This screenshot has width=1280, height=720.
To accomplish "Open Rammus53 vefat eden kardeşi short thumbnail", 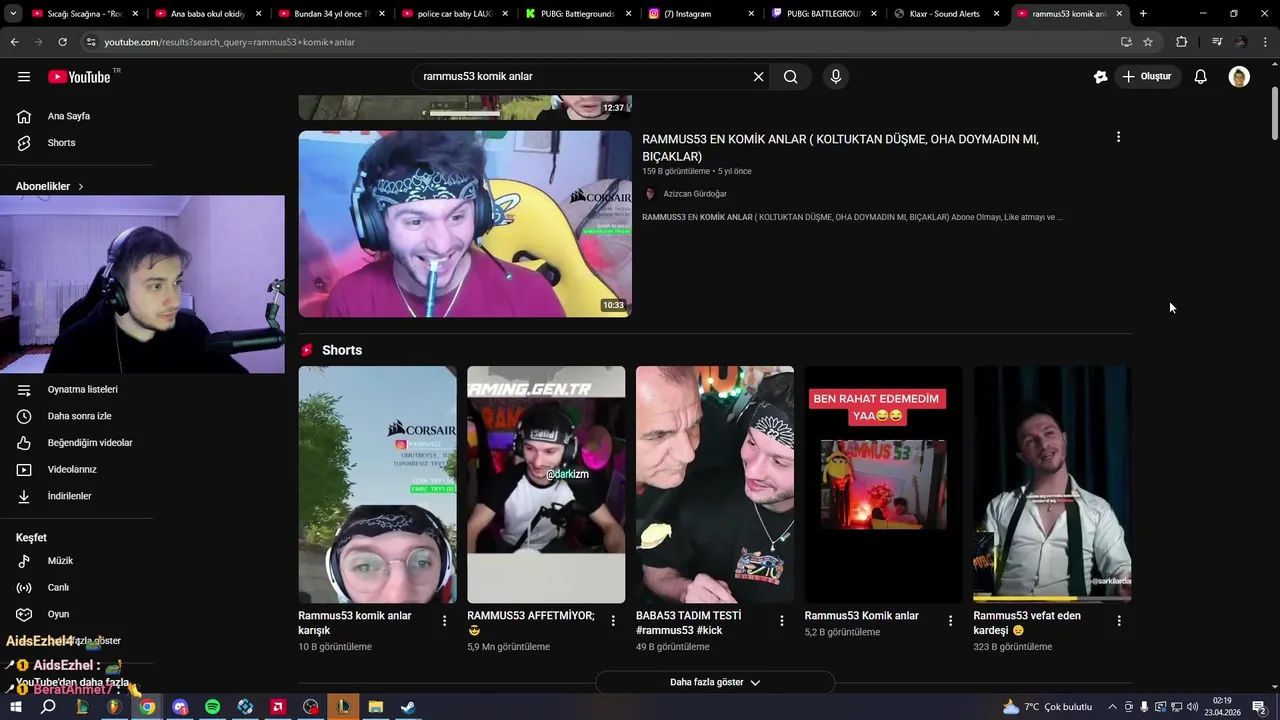I will pyautogui.click(x=1052, y=484).
